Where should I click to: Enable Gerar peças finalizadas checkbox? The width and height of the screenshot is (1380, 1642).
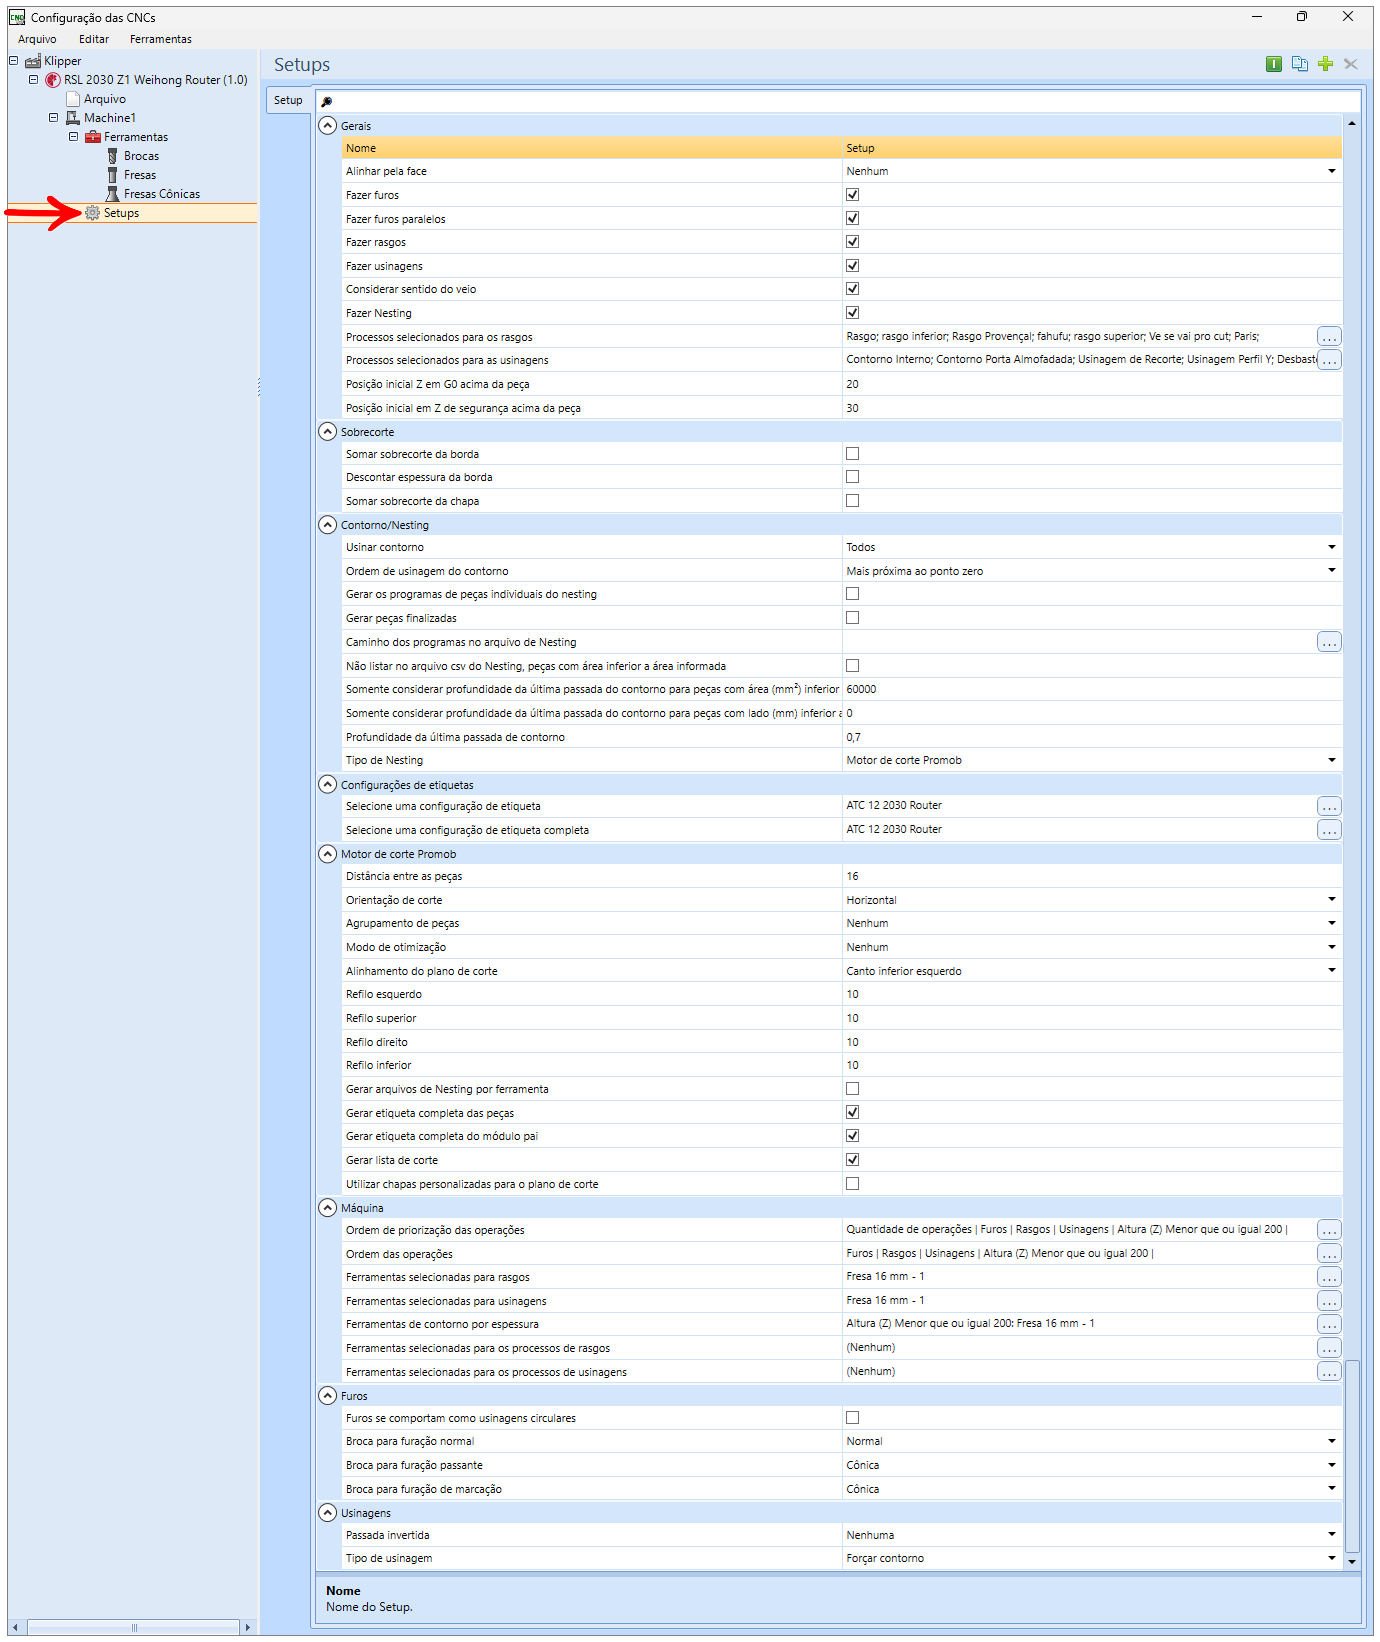(x=853, y=618)
